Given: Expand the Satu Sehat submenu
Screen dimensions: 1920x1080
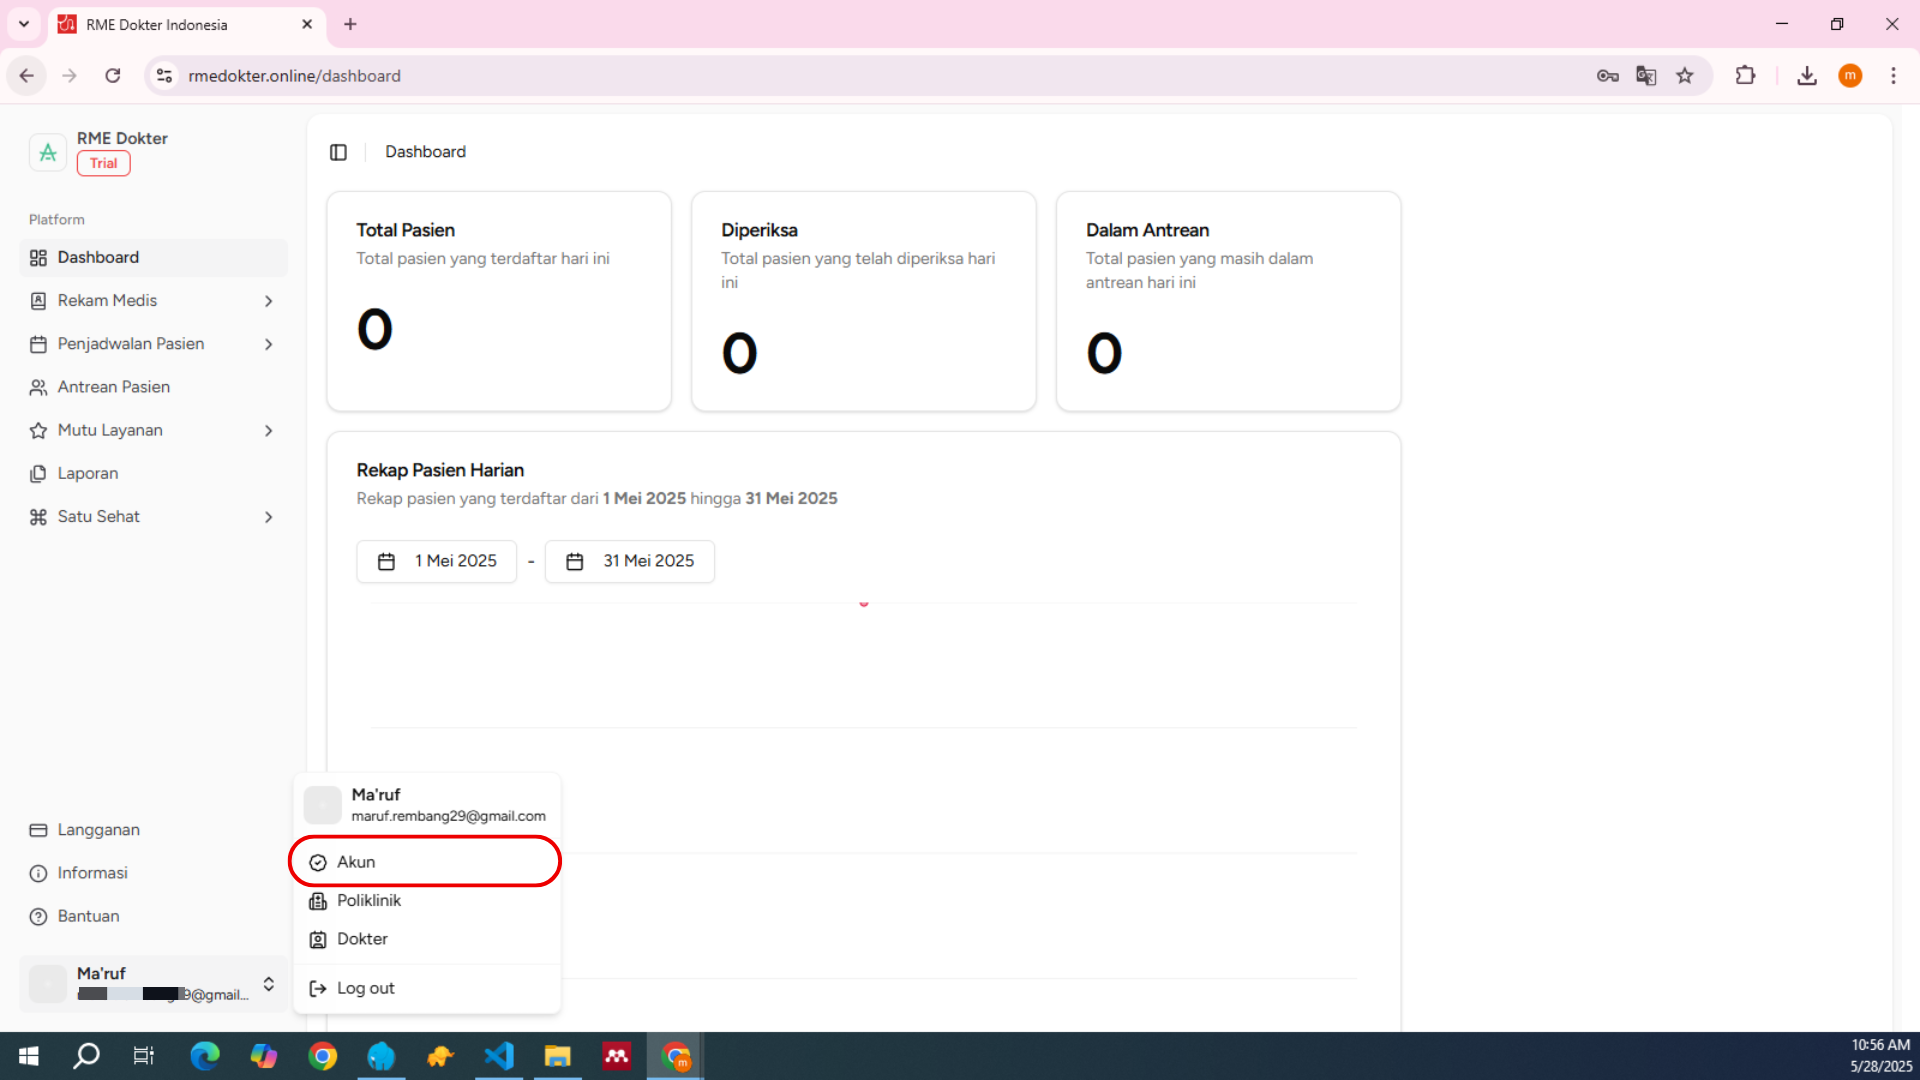Looking at the screenshot, I should (268, 517).
